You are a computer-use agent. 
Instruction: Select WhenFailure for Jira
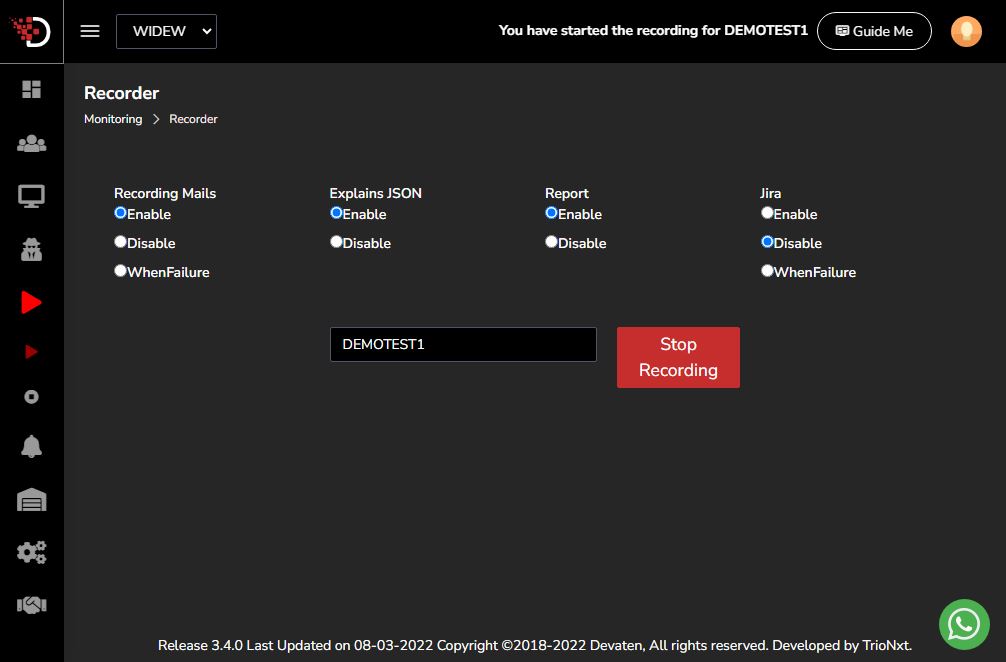[x=767, y=271]
